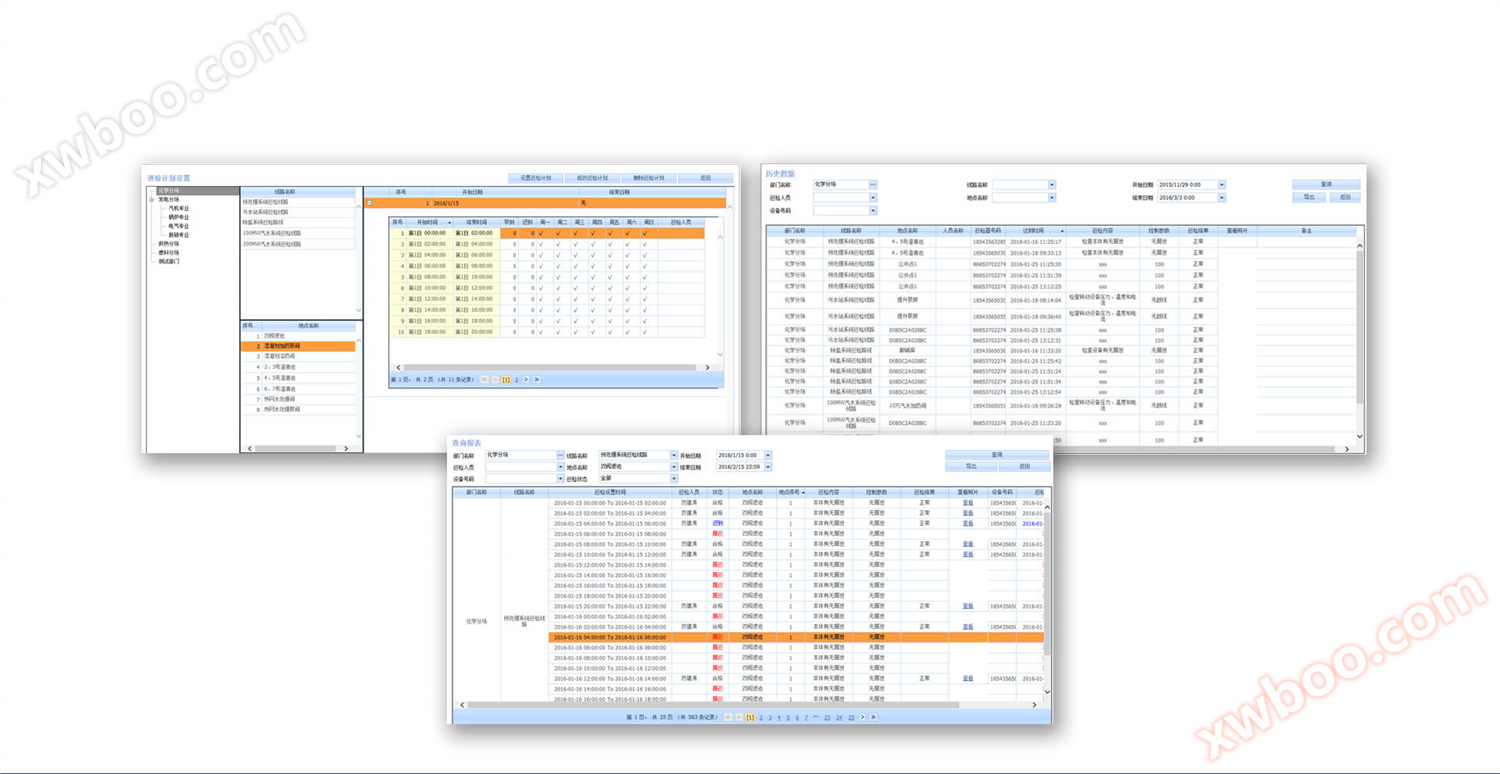
Task: Click next page arrow in 查询报表 pager
Action: click(x=863, y=717)
